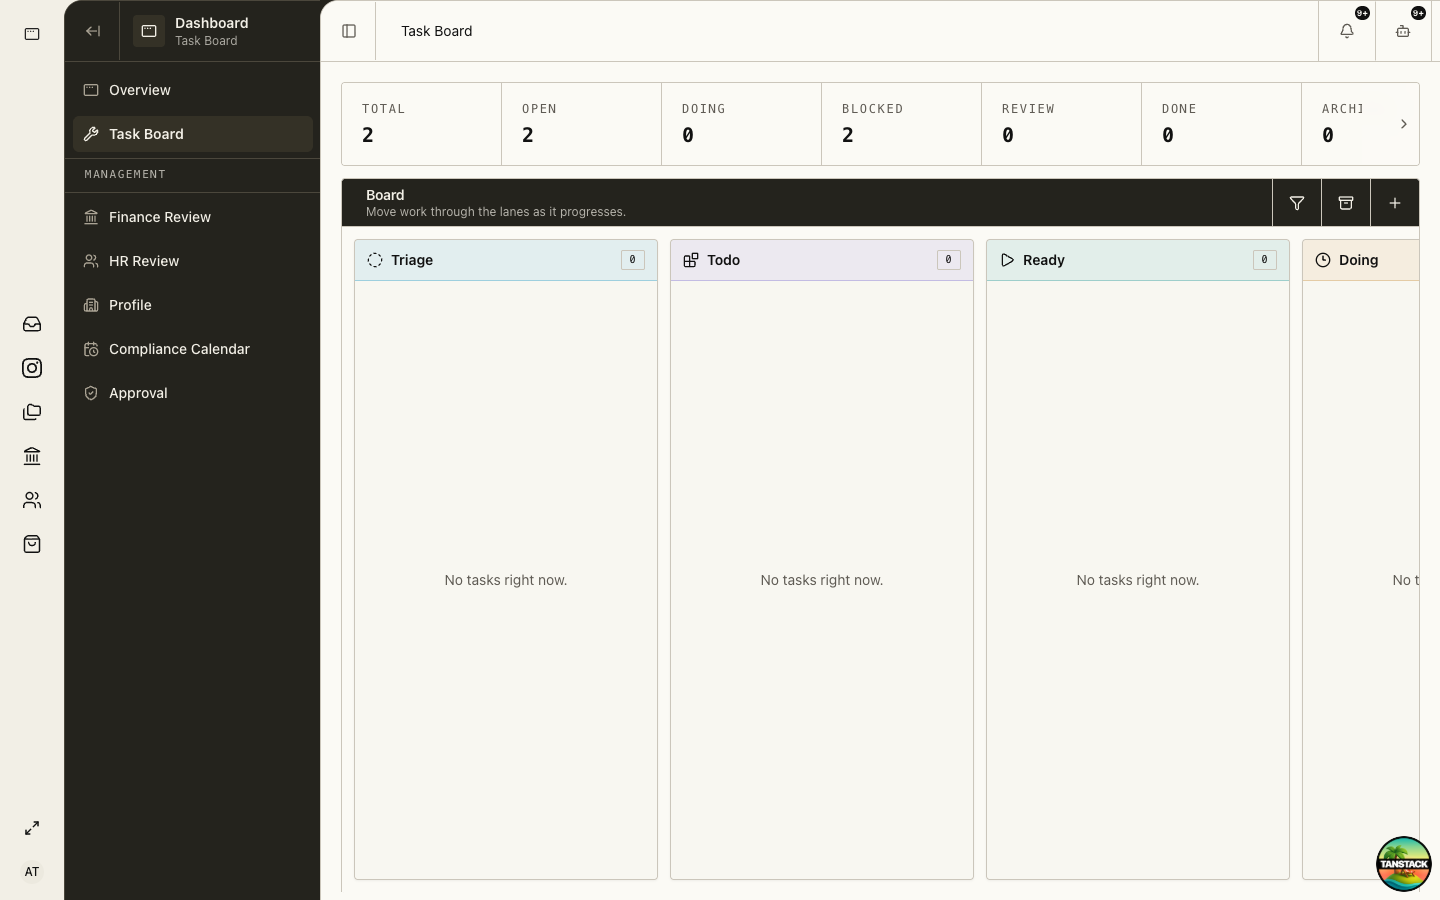This screenshot has height=900, width=1440.
Task: Open HR Review page
Action: 193,261
